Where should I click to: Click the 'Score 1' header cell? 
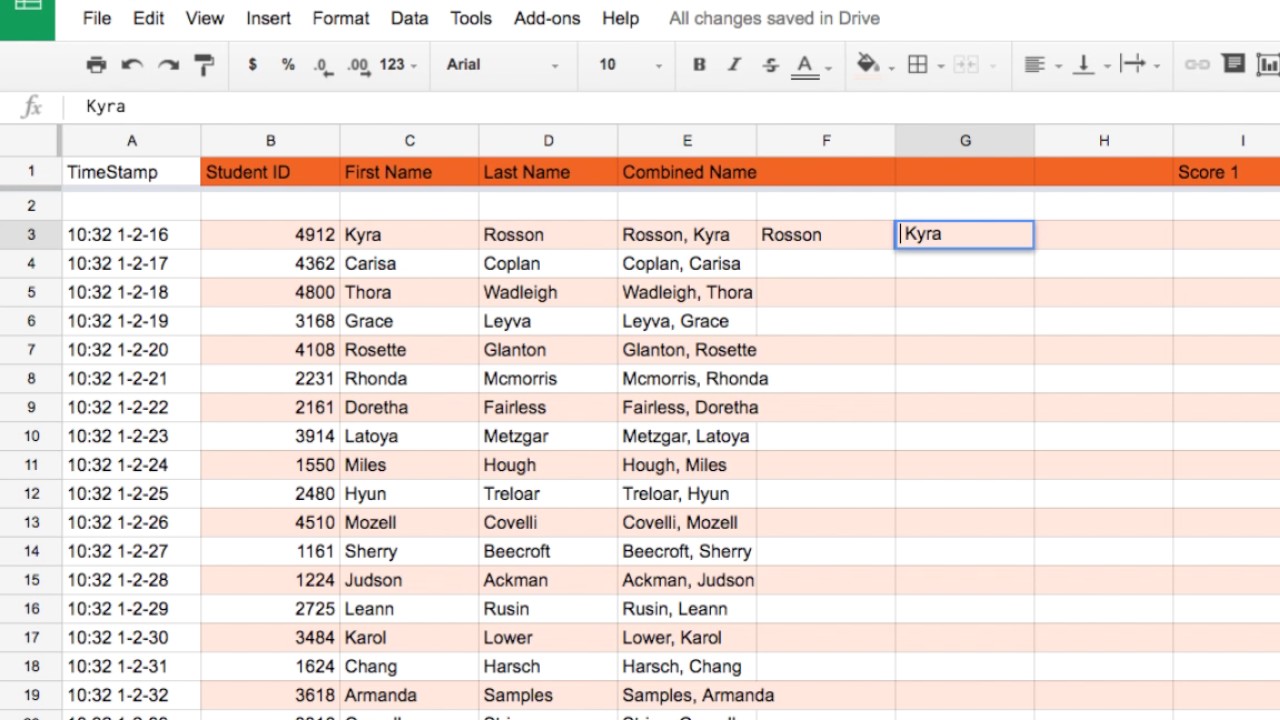click(x=1227, y=172)
